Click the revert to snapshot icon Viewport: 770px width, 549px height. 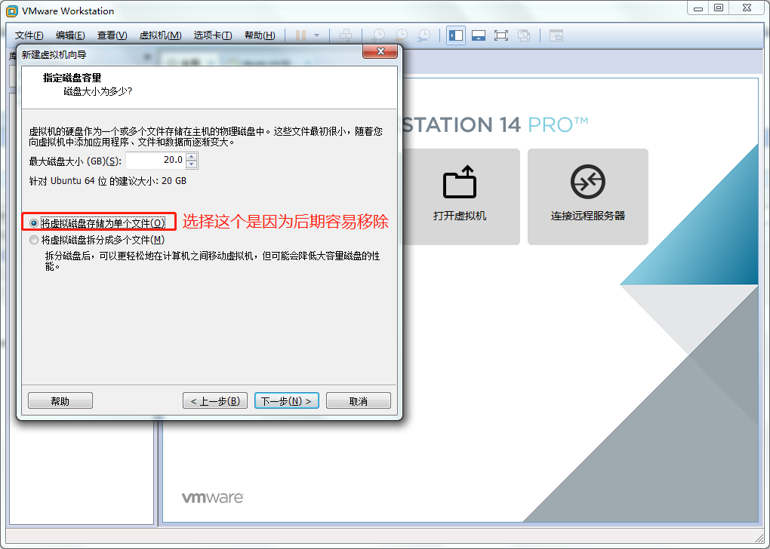click(401, 35)
